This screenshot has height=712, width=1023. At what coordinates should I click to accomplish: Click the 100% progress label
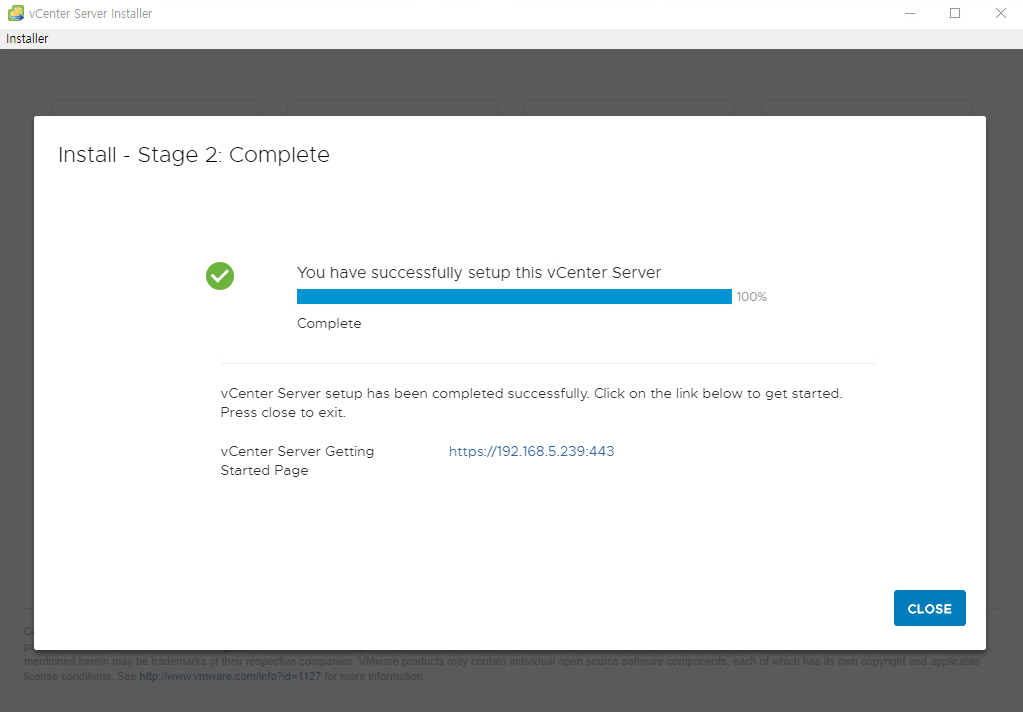pyautogui.click(x=752, y=297)
